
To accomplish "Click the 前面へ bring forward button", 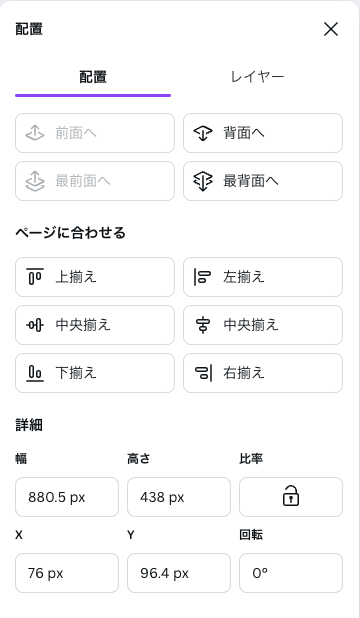I will point(95,133).
